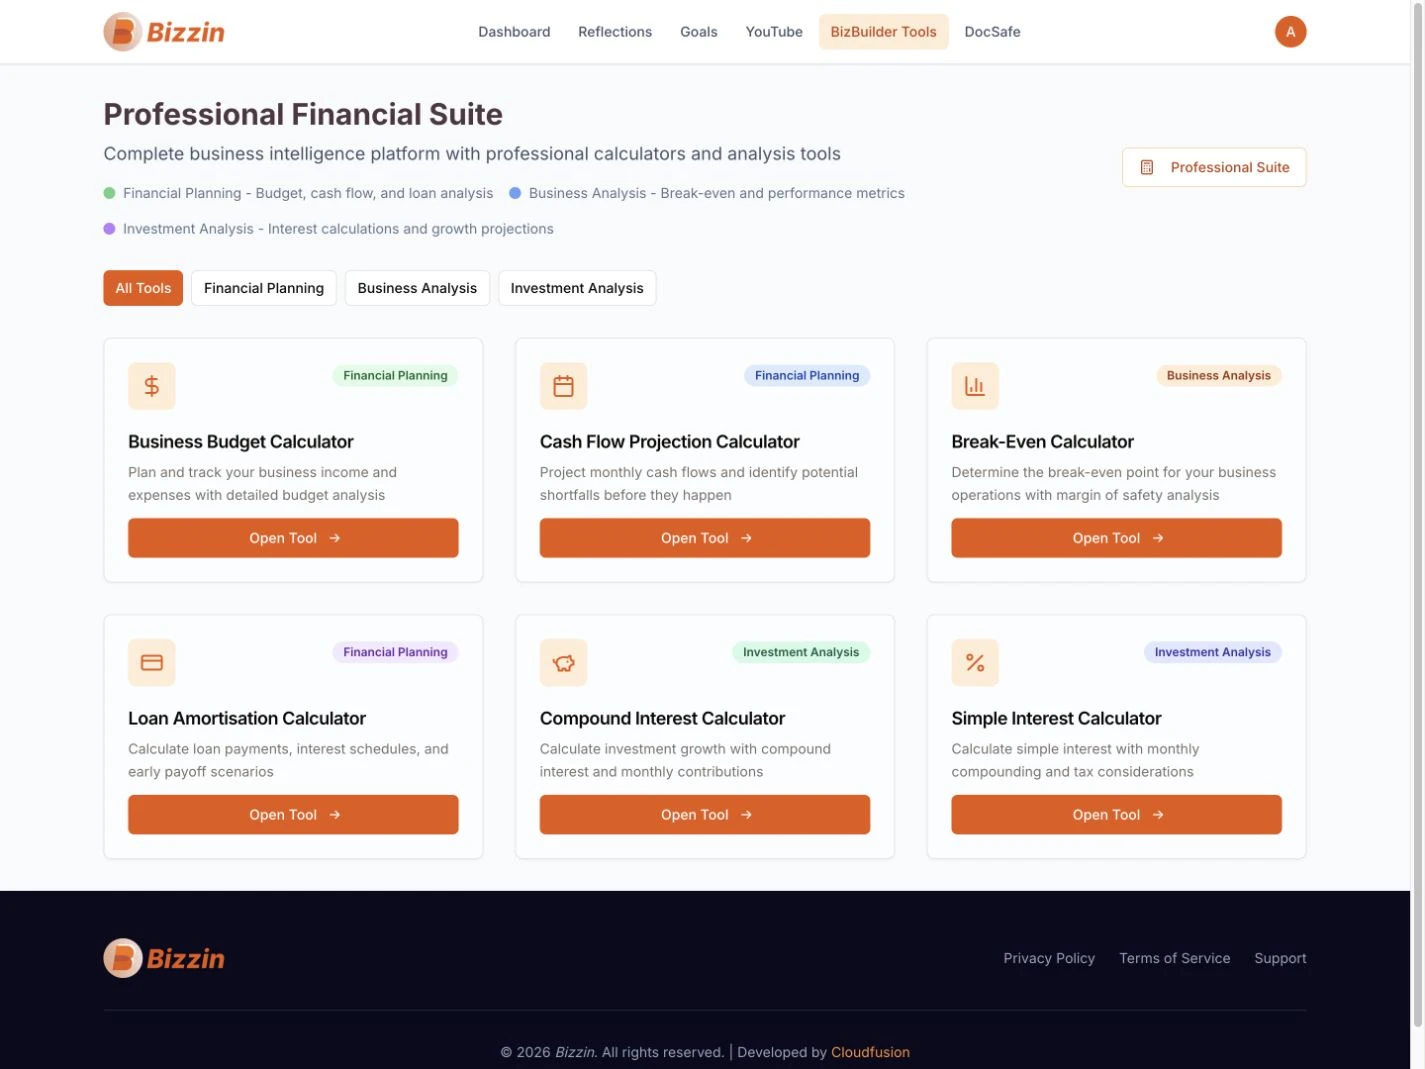Image resolution: width=1425 pixels, height=1069 pixels.
Task: Open DocSafe from the top navigation
Action: (x=992, y=32)
